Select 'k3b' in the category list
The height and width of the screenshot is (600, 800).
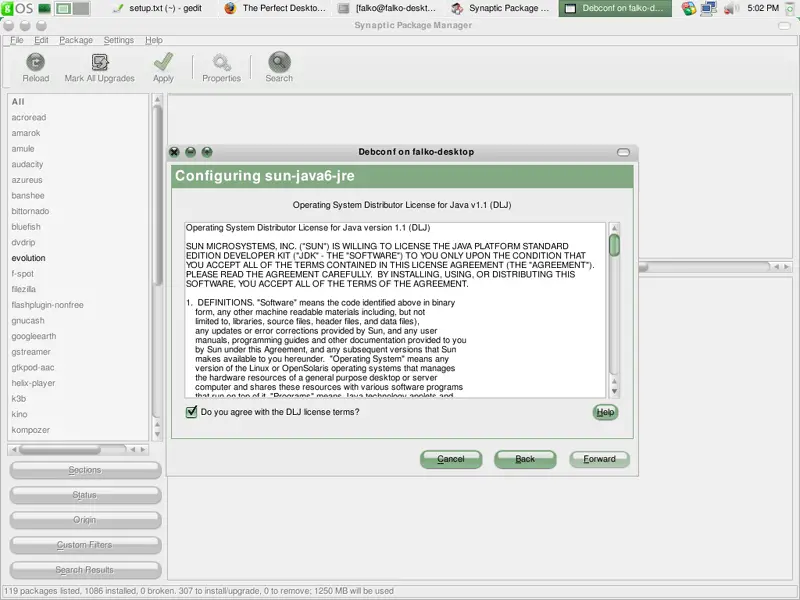[18, 398]
